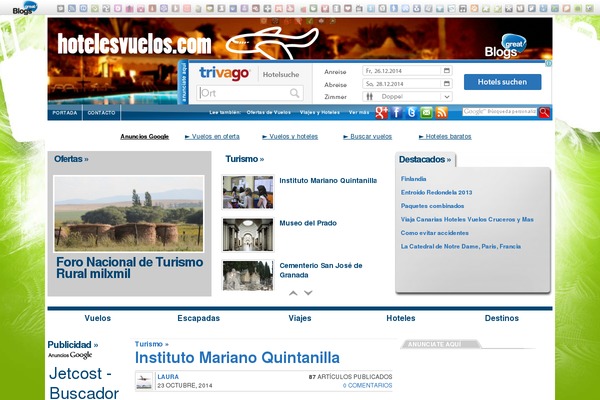Open the Facebook icon in navigation bar

(396, 113)
